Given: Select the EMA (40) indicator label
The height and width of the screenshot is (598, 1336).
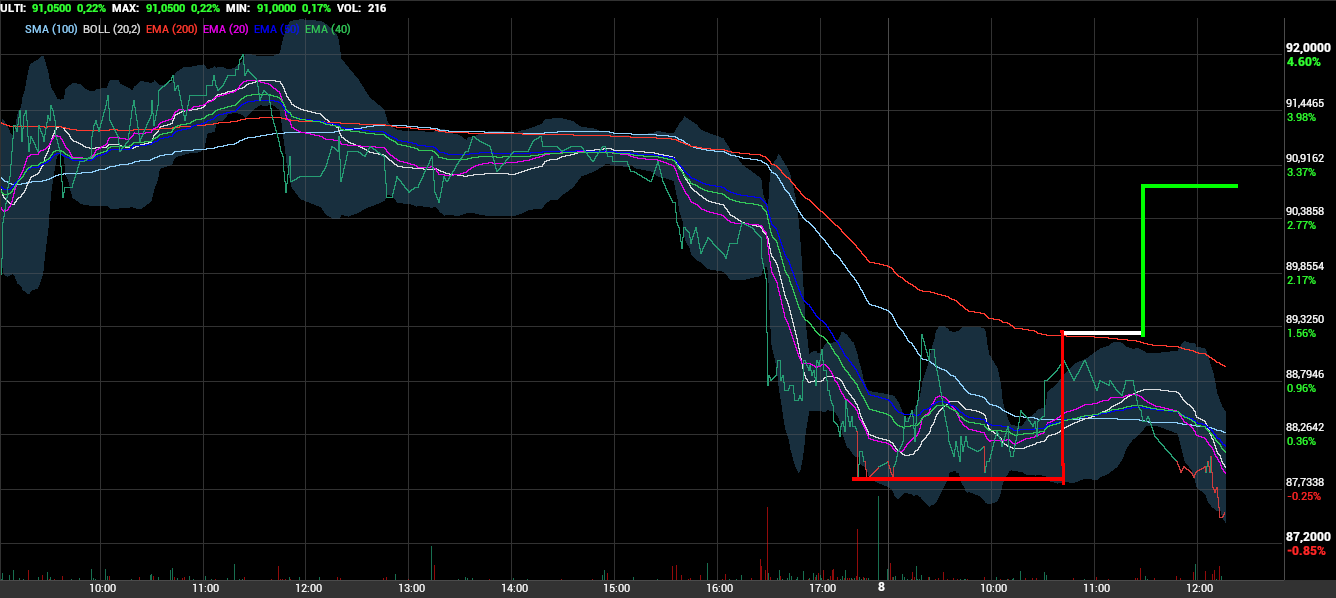Looking at the screenshot, I should 327,29.
